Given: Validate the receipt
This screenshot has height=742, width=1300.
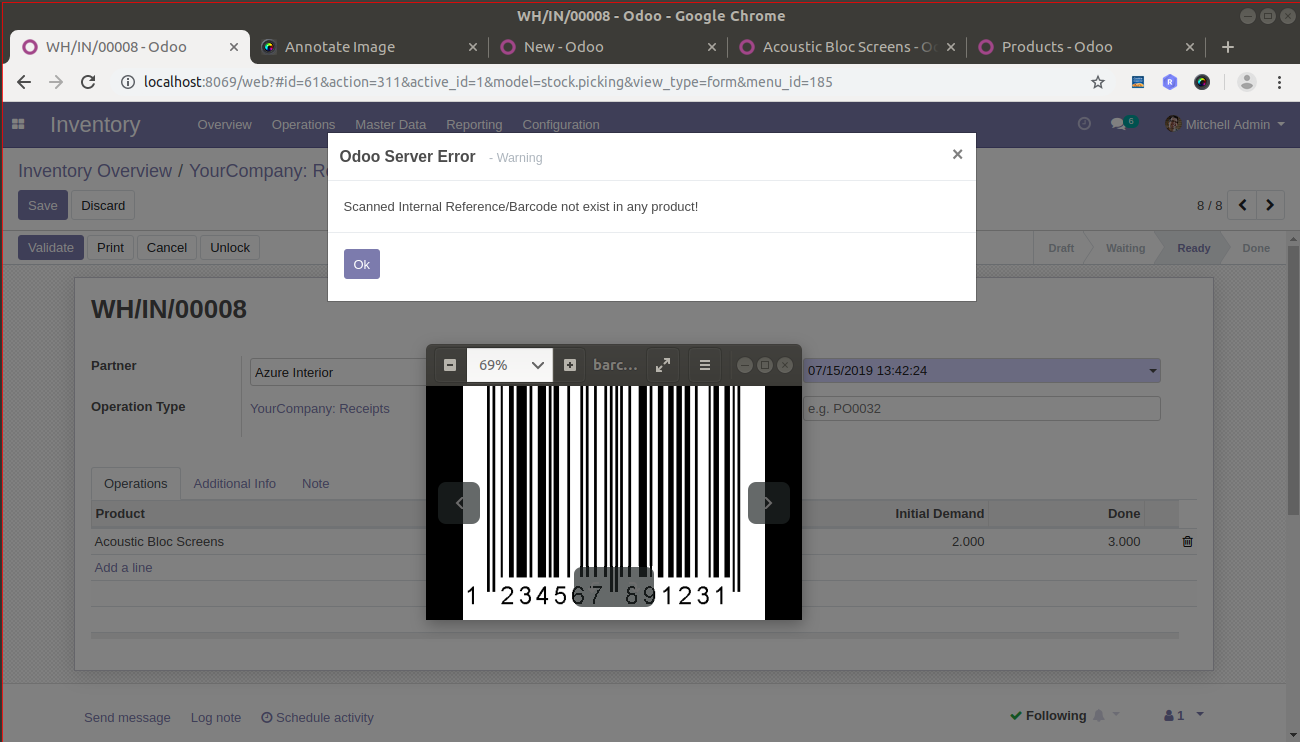Looking at the screenshot, I should pyautogui.click(x=51, y=248).
